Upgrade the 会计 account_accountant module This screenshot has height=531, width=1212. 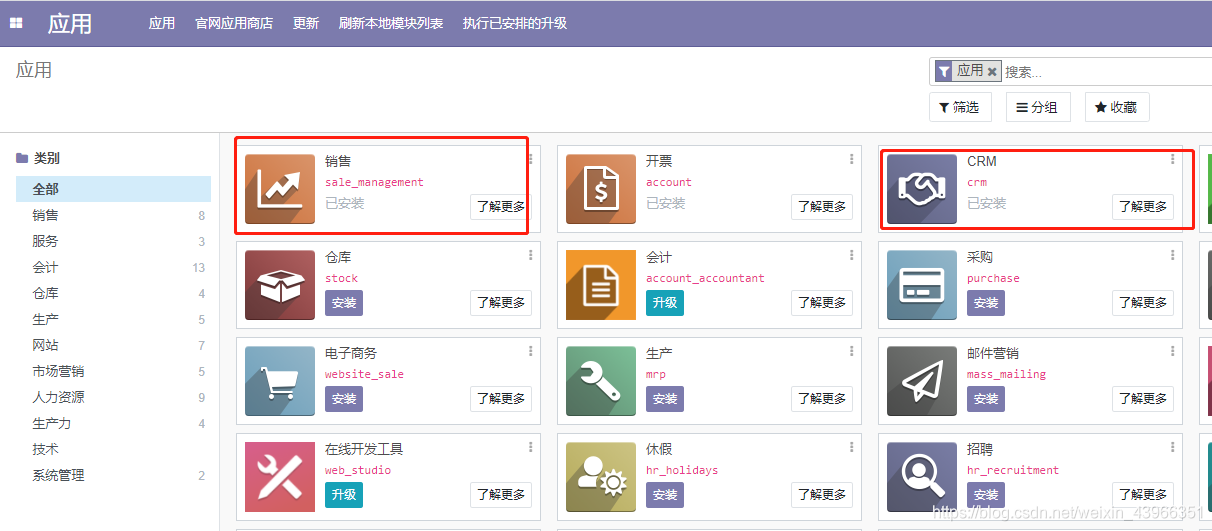665,303
